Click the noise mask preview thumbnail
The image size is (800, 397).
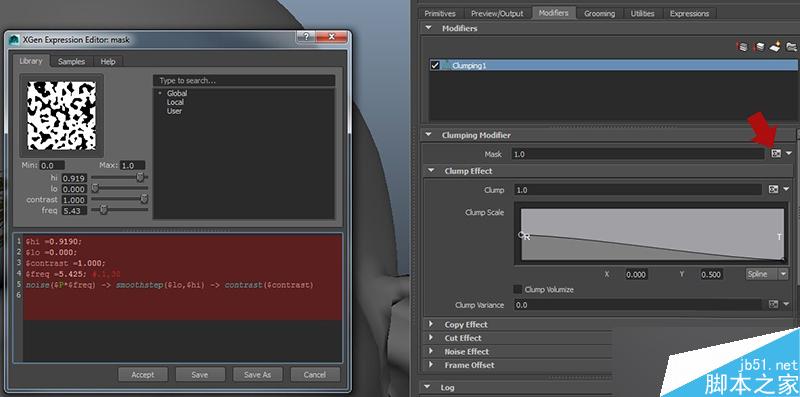[61, 115]
